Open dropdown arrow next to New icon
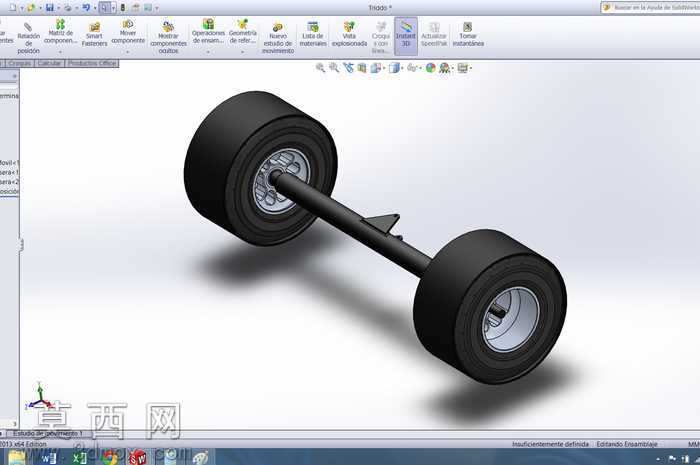Viewport: 700px width, 465px height. [x=21, y=8]
